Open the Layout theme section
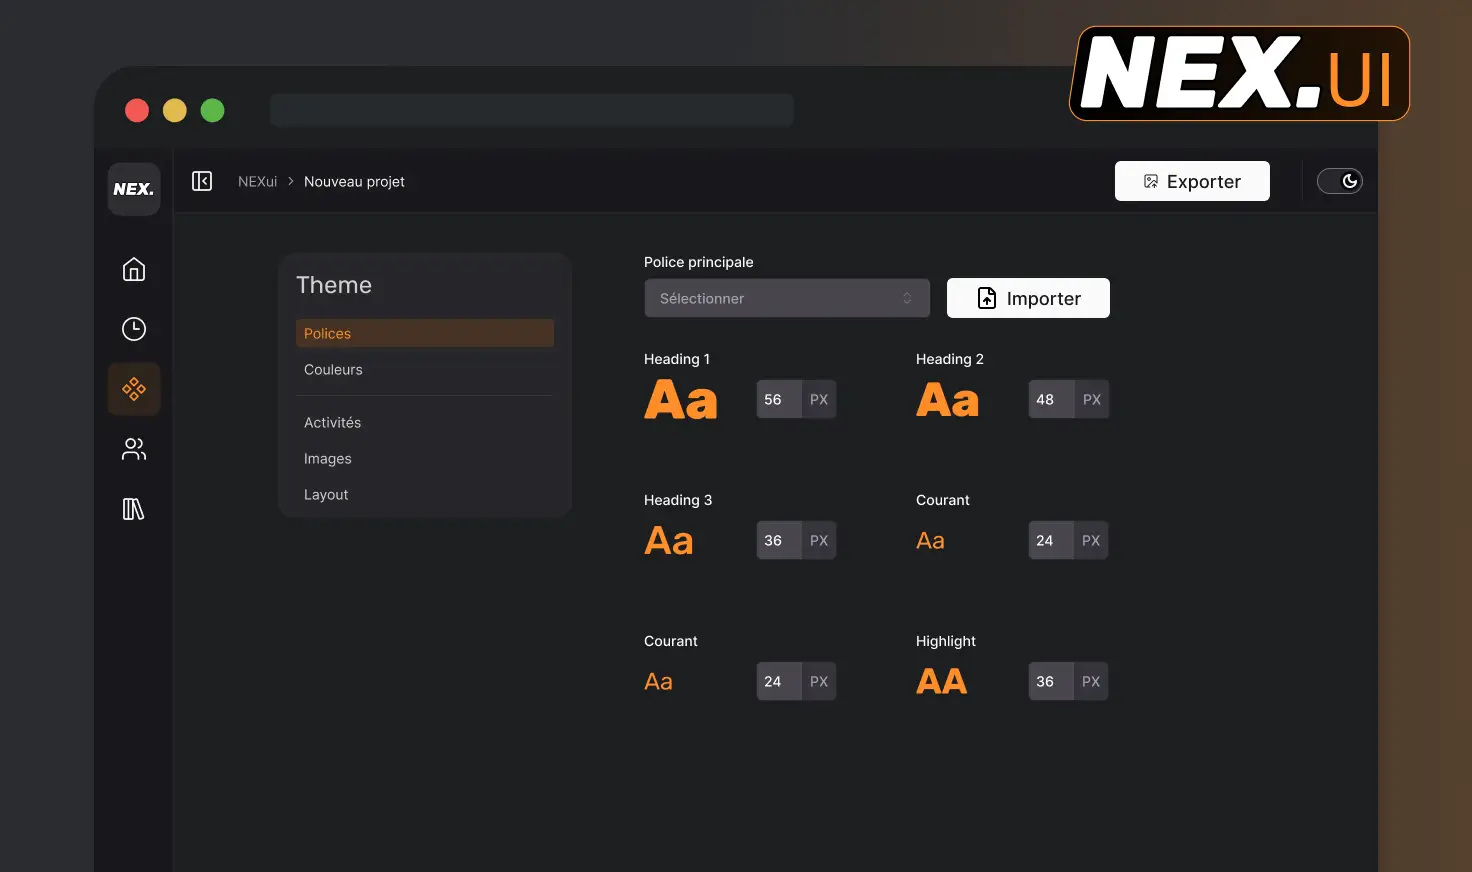 click(326, 495)
